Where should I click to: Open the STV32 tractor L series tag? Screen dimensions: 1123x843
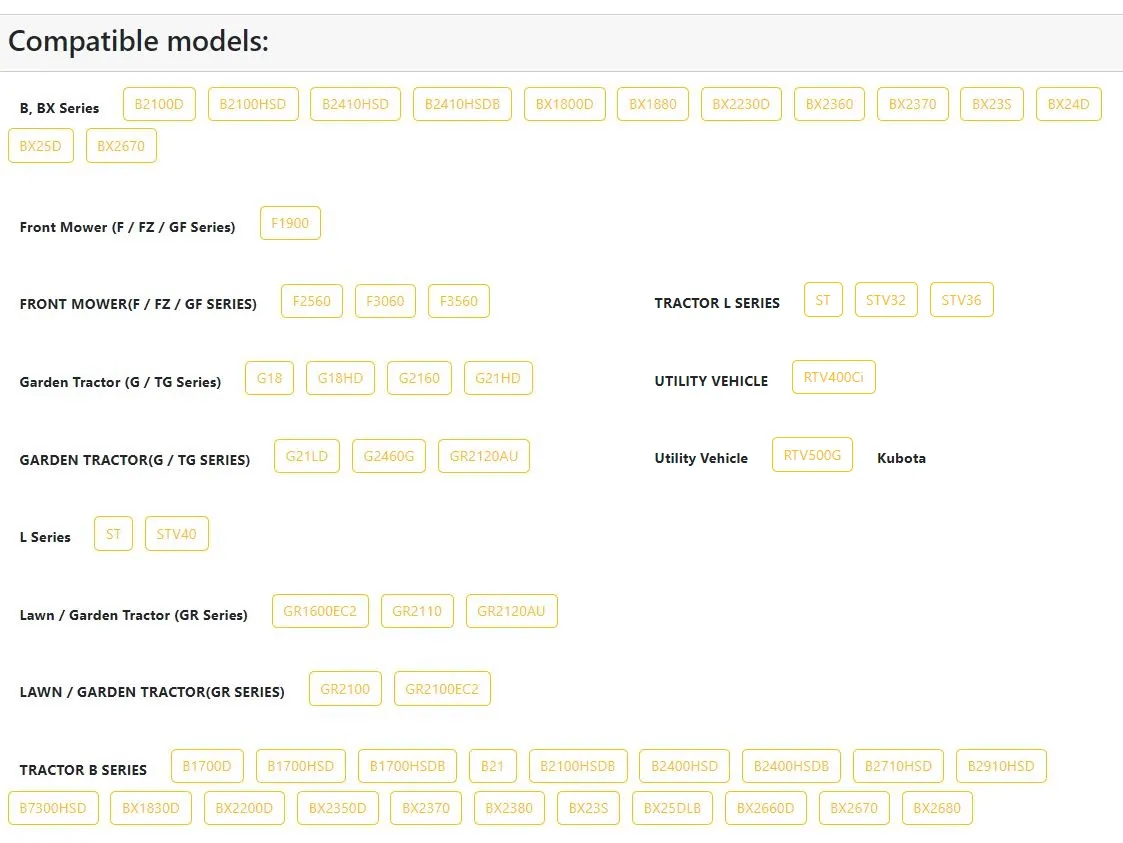click(x=886, y=299)
